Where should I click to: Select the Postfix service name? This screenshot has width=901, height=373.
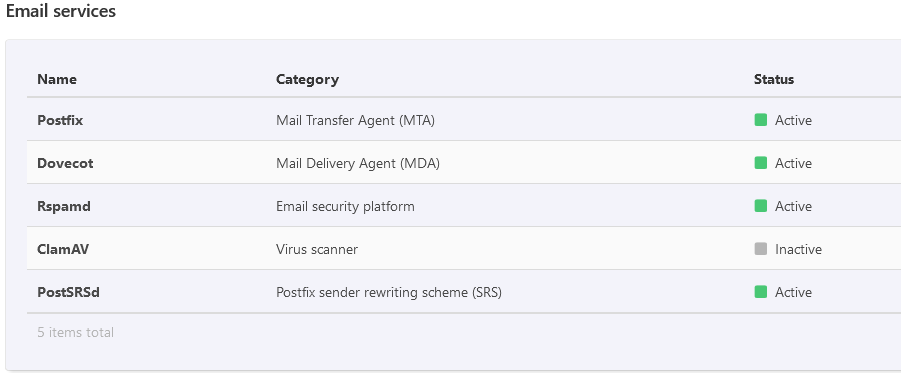60,120
